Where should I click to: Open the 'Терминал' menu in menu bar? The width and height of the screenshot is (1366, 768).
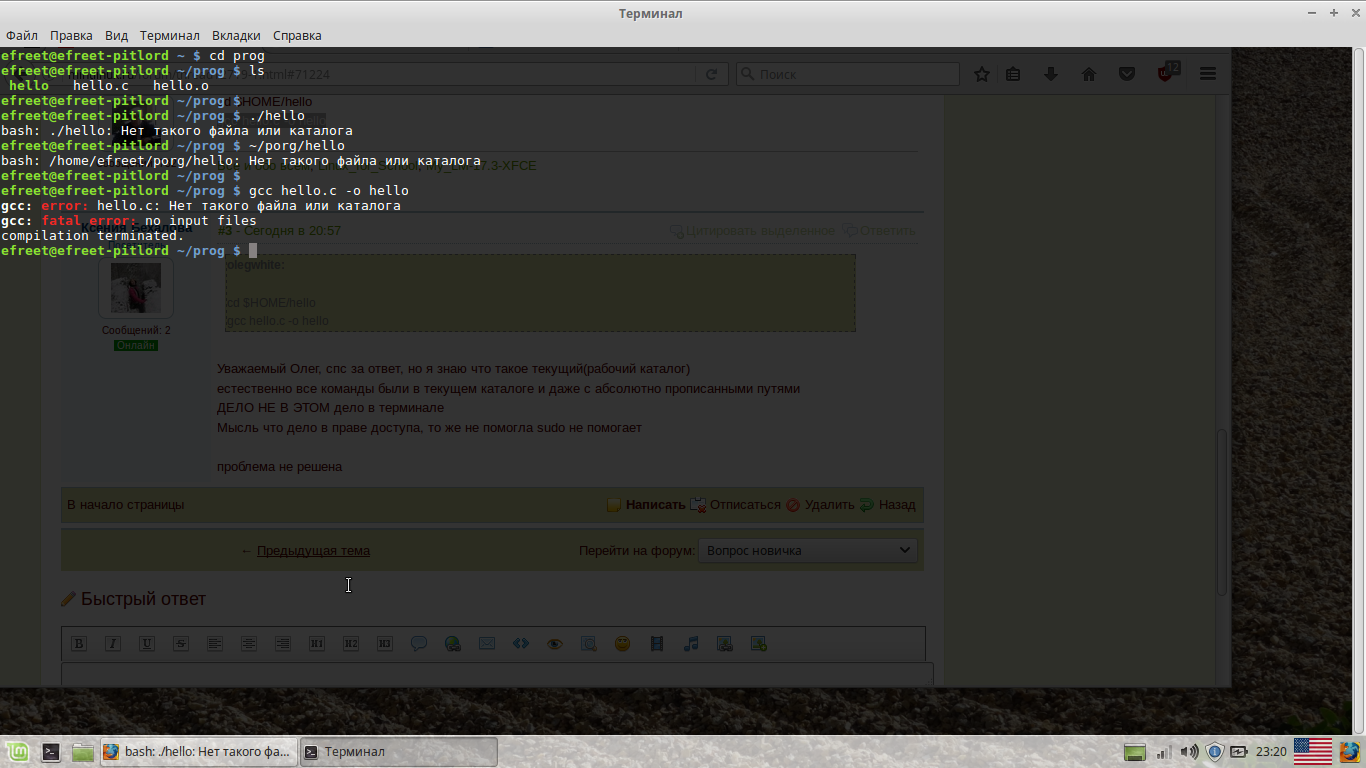point(169,35)
